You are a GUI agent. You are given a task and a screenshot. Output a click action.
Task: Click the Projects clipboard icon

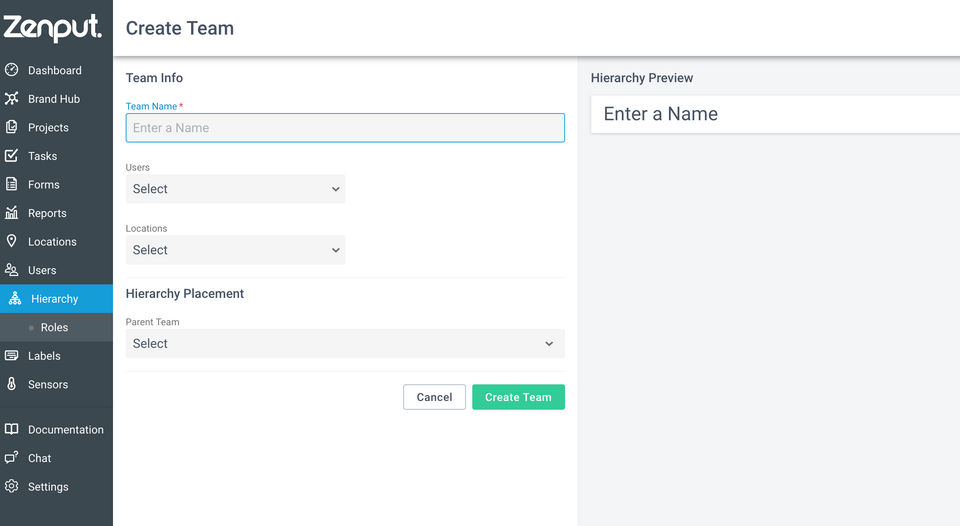12,127
